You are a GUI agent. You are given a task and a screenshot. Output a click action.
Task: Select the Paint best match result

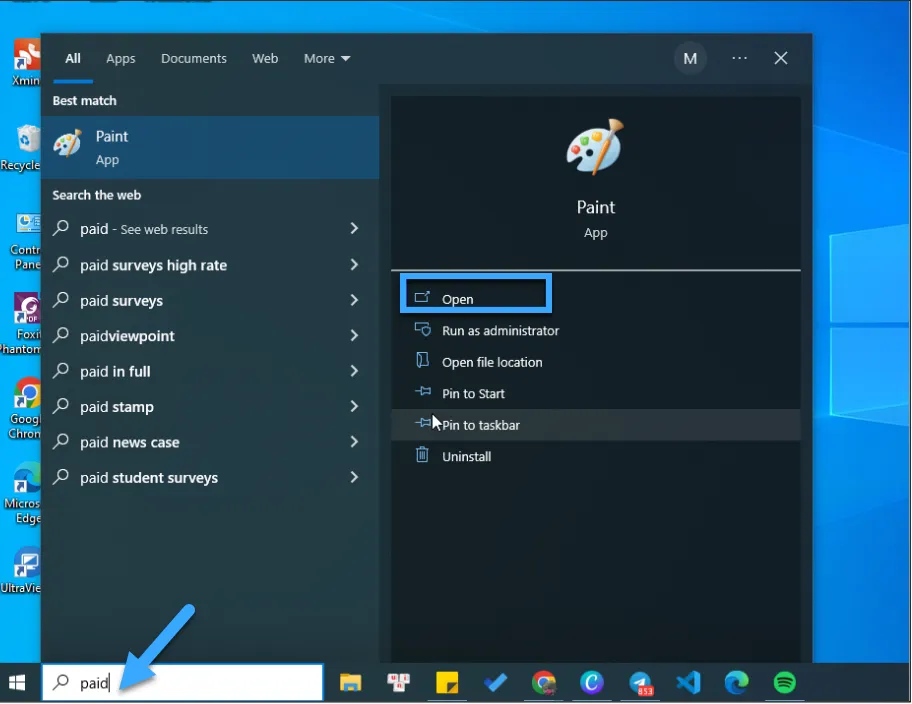coord(210,147)
